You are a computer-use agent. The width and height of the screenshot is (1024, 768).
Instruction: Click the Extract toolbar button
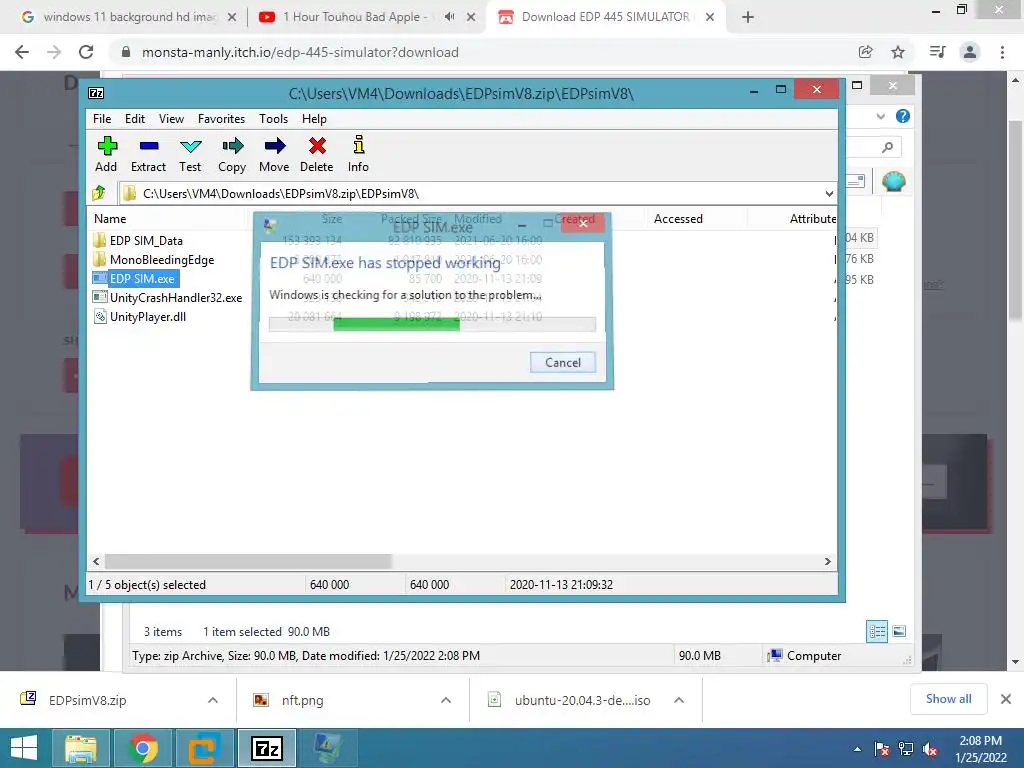click(x=148, y=154)
